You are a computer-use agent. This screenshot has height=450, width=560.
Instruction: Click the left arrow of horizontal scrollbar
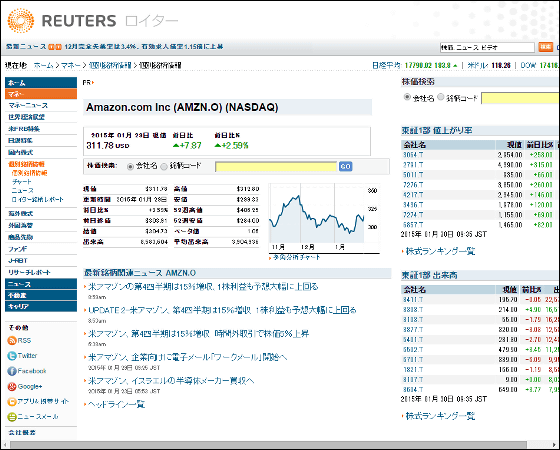pyautogui.click(x=4, y=445)
